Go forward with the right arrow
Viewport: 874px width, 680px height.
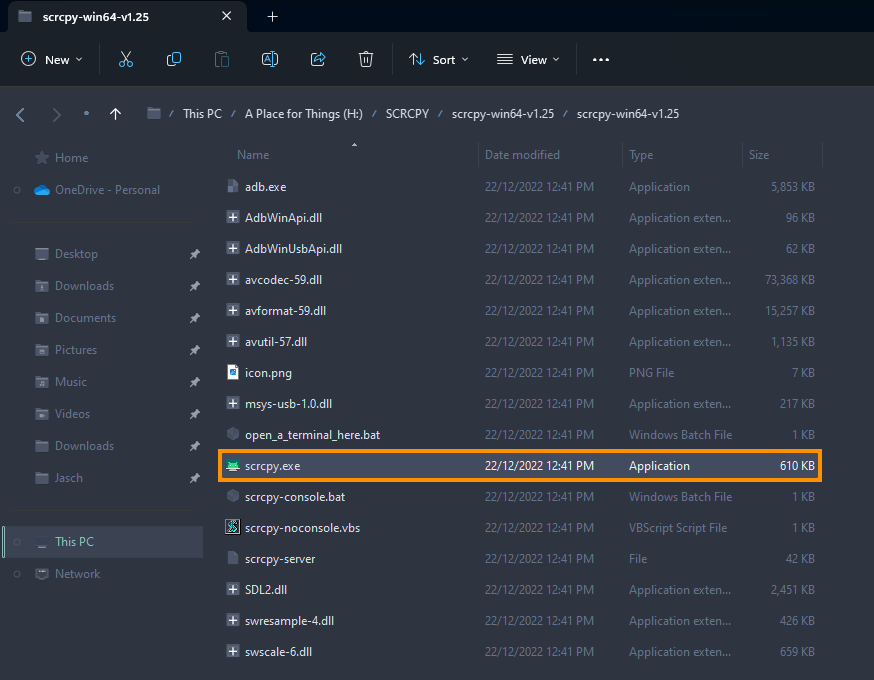56,115
